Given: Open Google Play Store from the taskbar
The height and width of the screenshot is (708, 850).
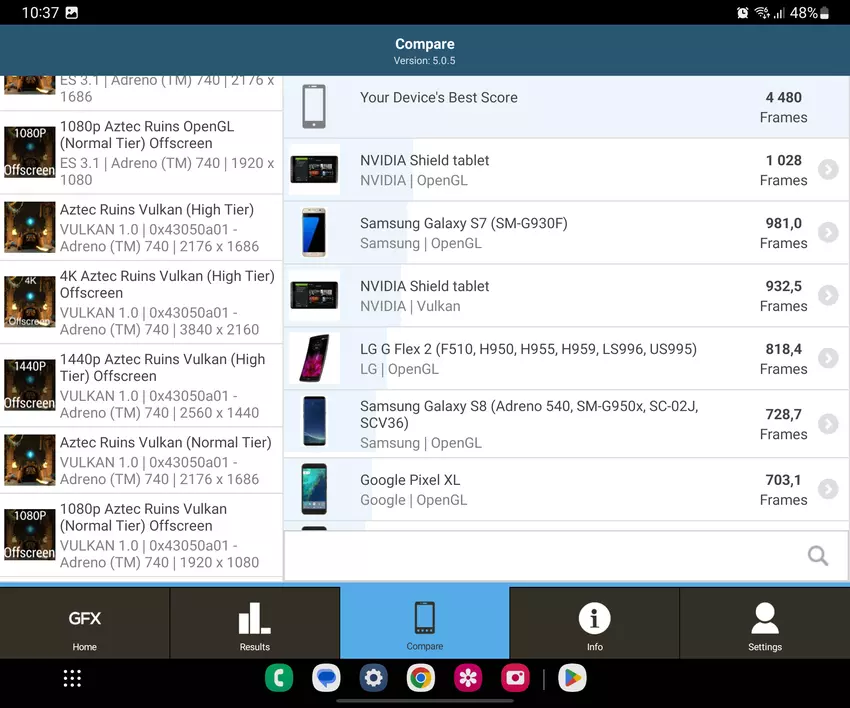Looking at the screenshot, I should tap(572, 679).
